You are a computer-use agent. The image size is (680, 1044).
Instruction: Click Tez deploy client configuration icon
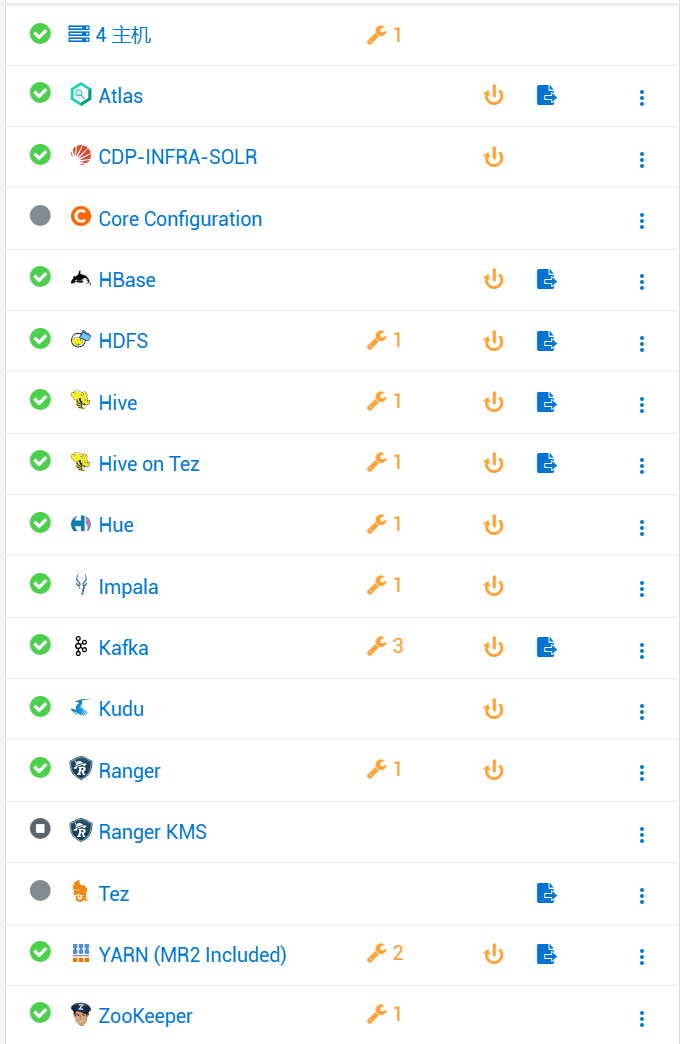[546, 892]
